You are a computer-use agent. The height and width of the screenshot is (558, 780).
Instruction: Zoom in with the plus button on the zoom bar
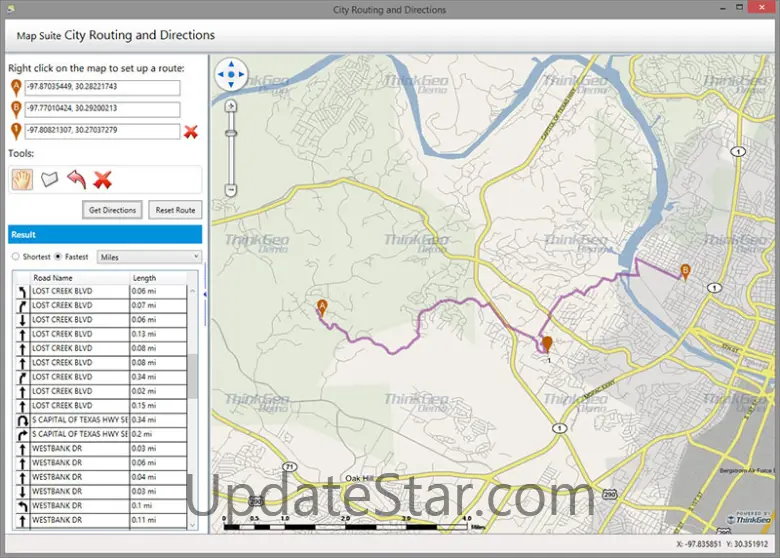click(231, 106)
